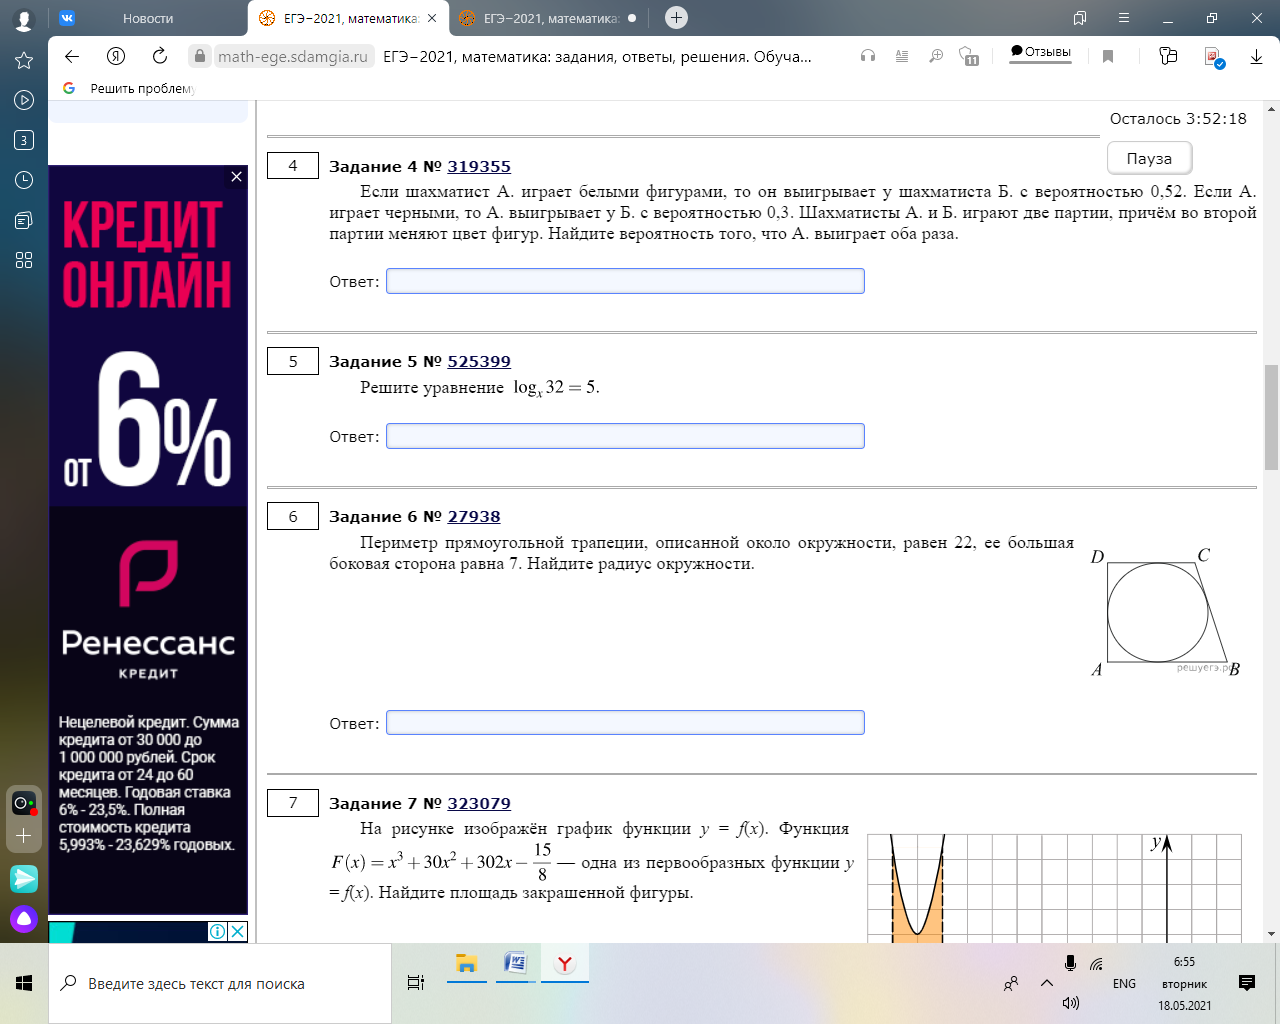
Task: Bookmark this page with flag icon
Action: (x=1108, y=57)
